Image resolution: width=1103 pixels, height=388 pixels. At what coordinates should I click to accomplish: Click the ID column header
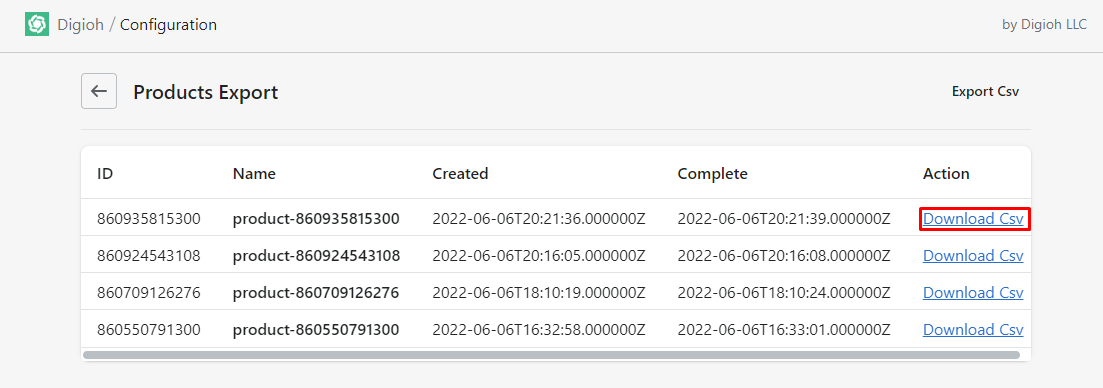pos(105,174)
